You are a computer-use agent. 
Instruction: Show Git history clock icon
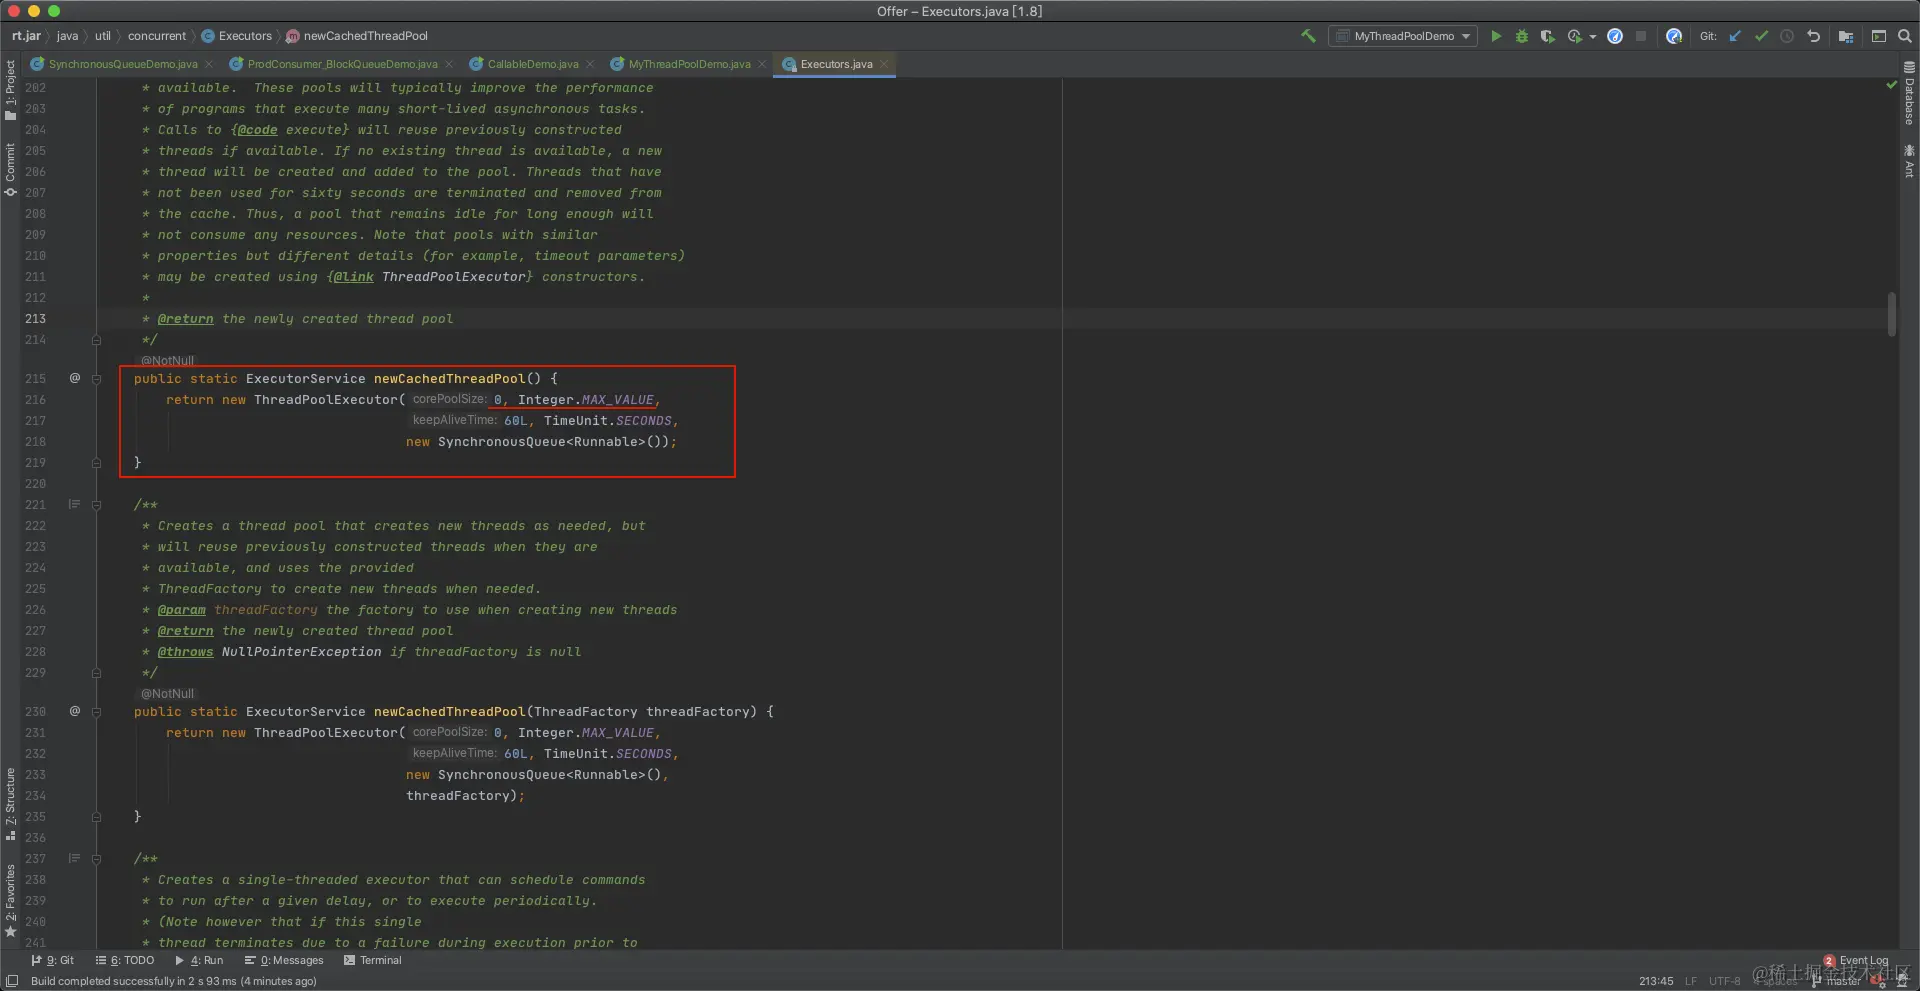(x=1787, y=36)
